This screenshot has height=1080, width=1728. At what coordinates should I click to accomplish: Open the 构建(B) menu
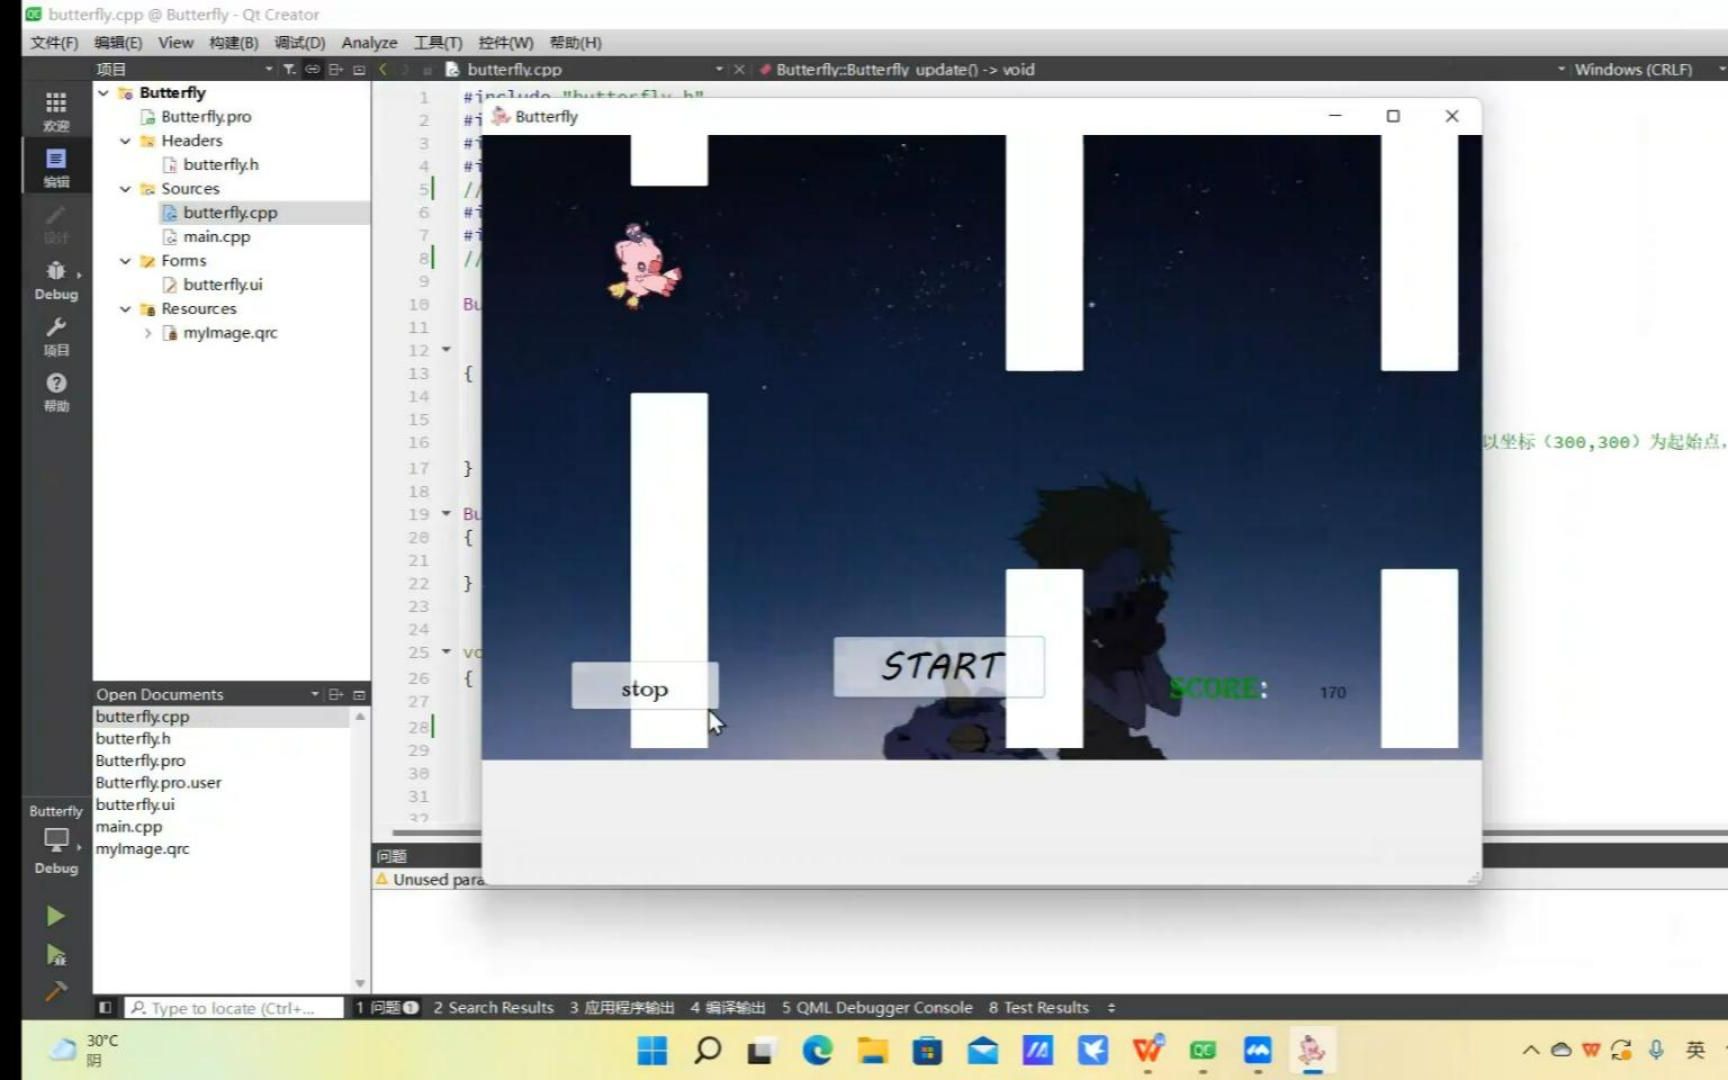(x=233, y=42)
